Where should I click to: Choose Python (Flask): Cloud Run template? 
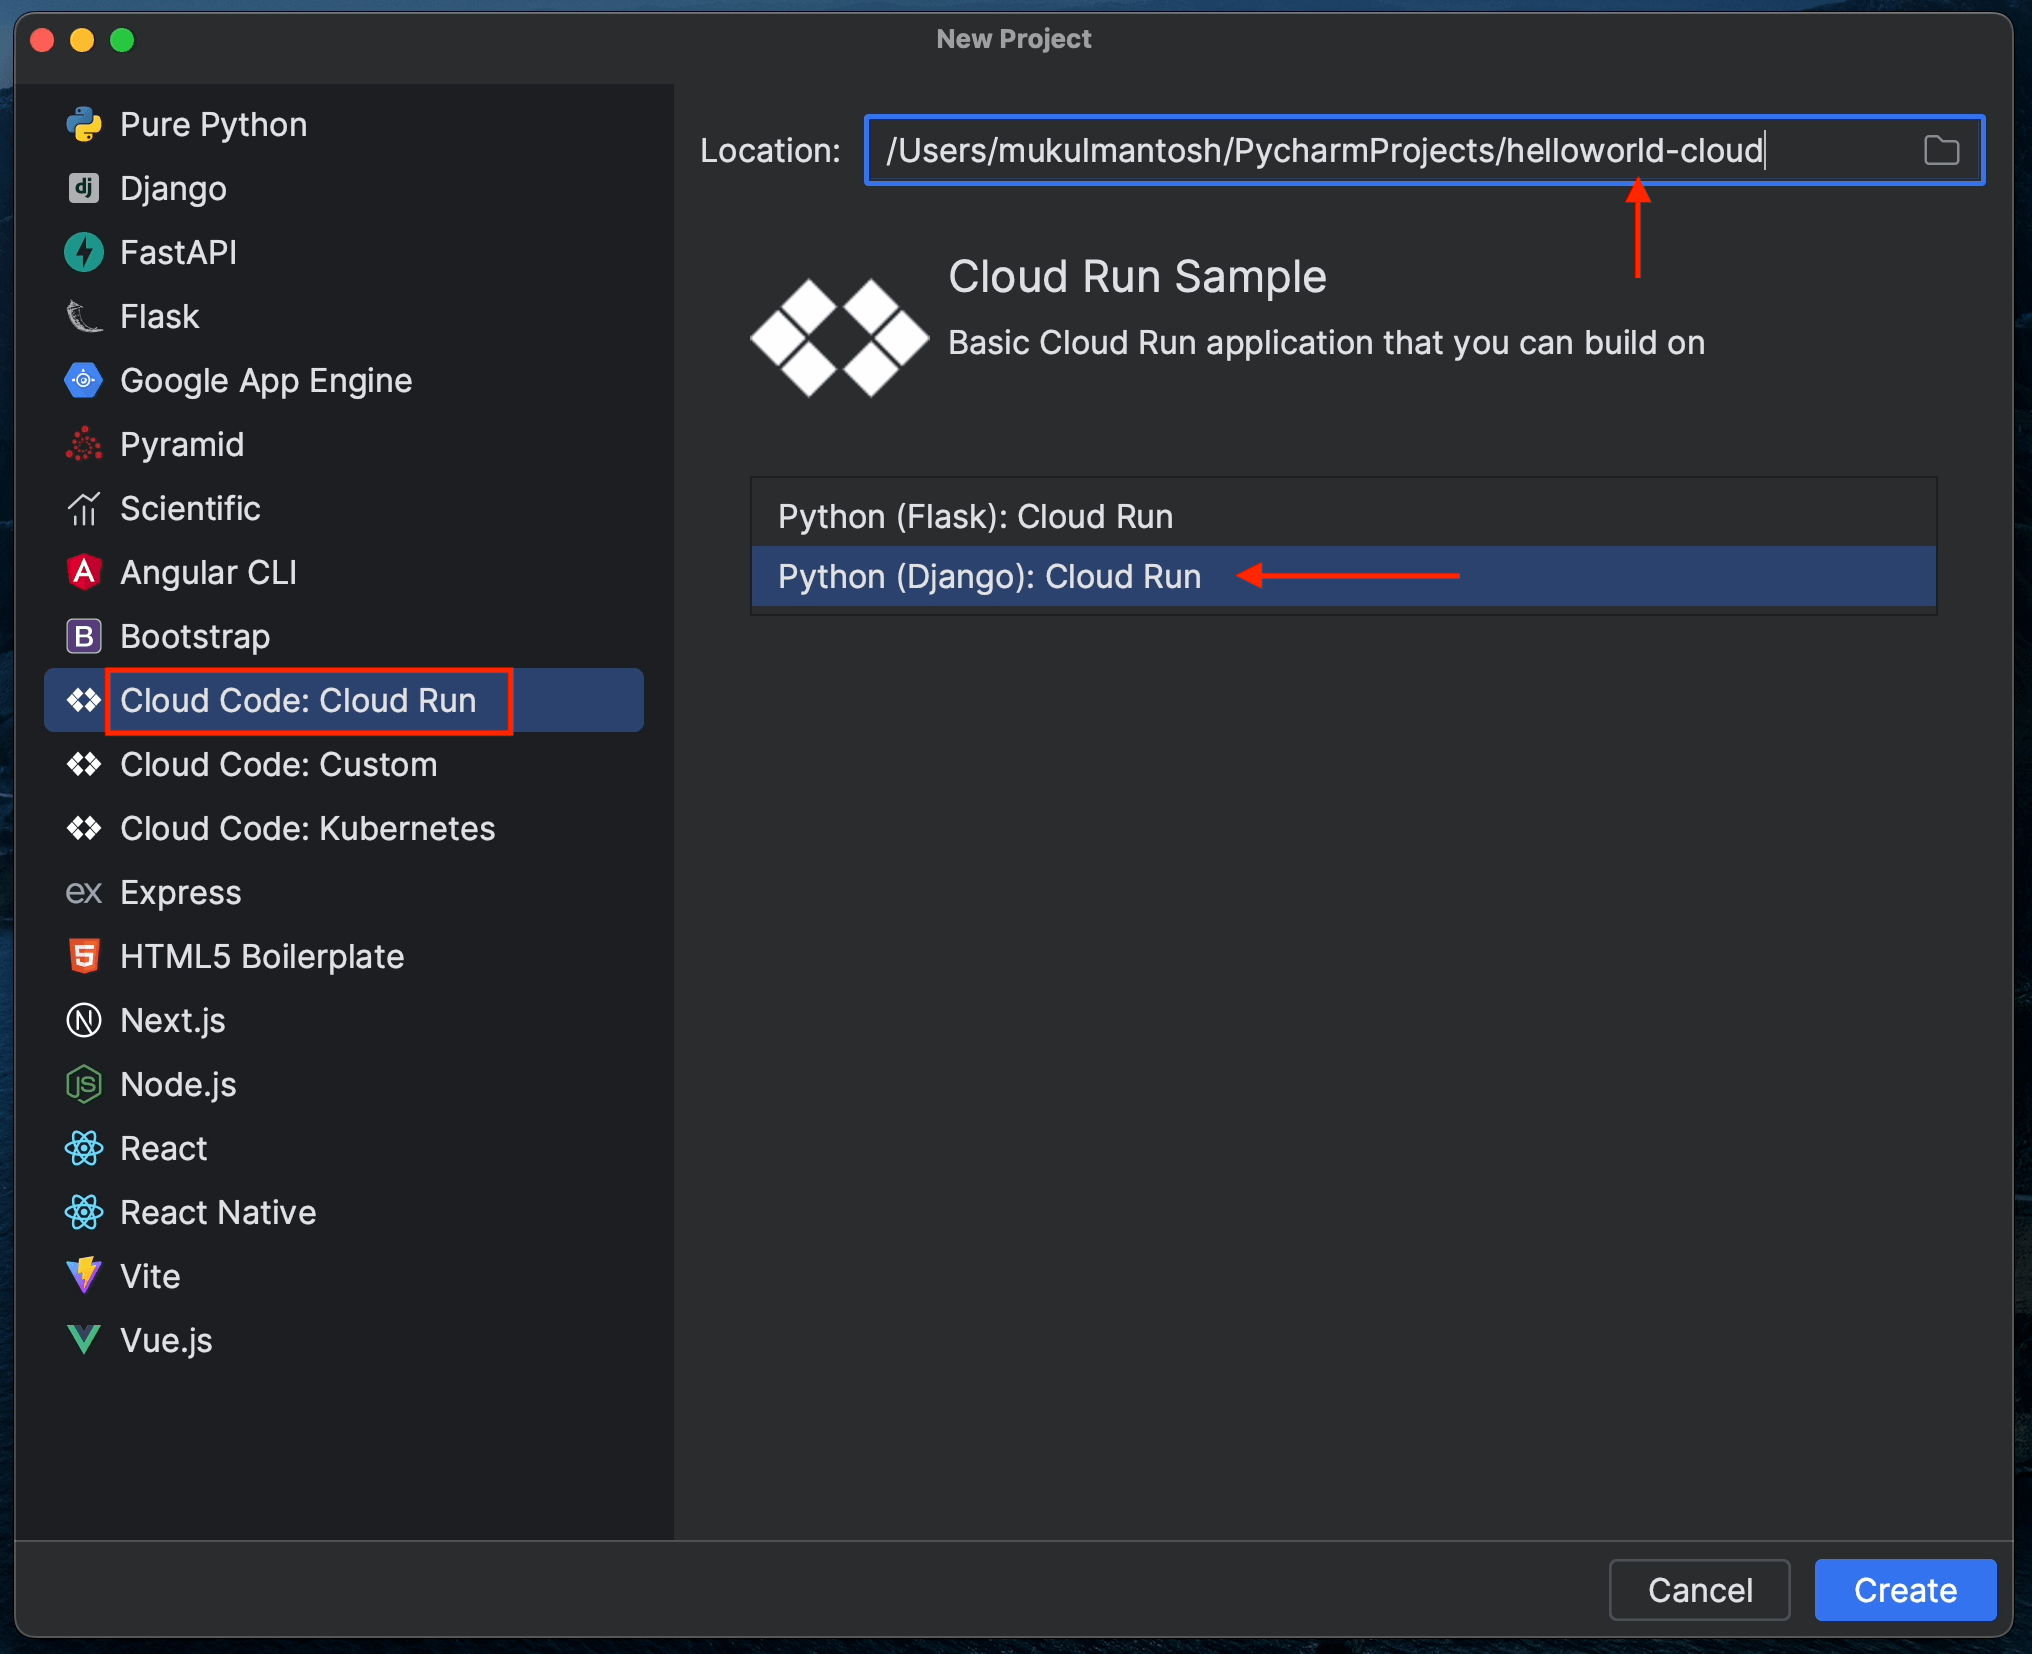[975, 516]
